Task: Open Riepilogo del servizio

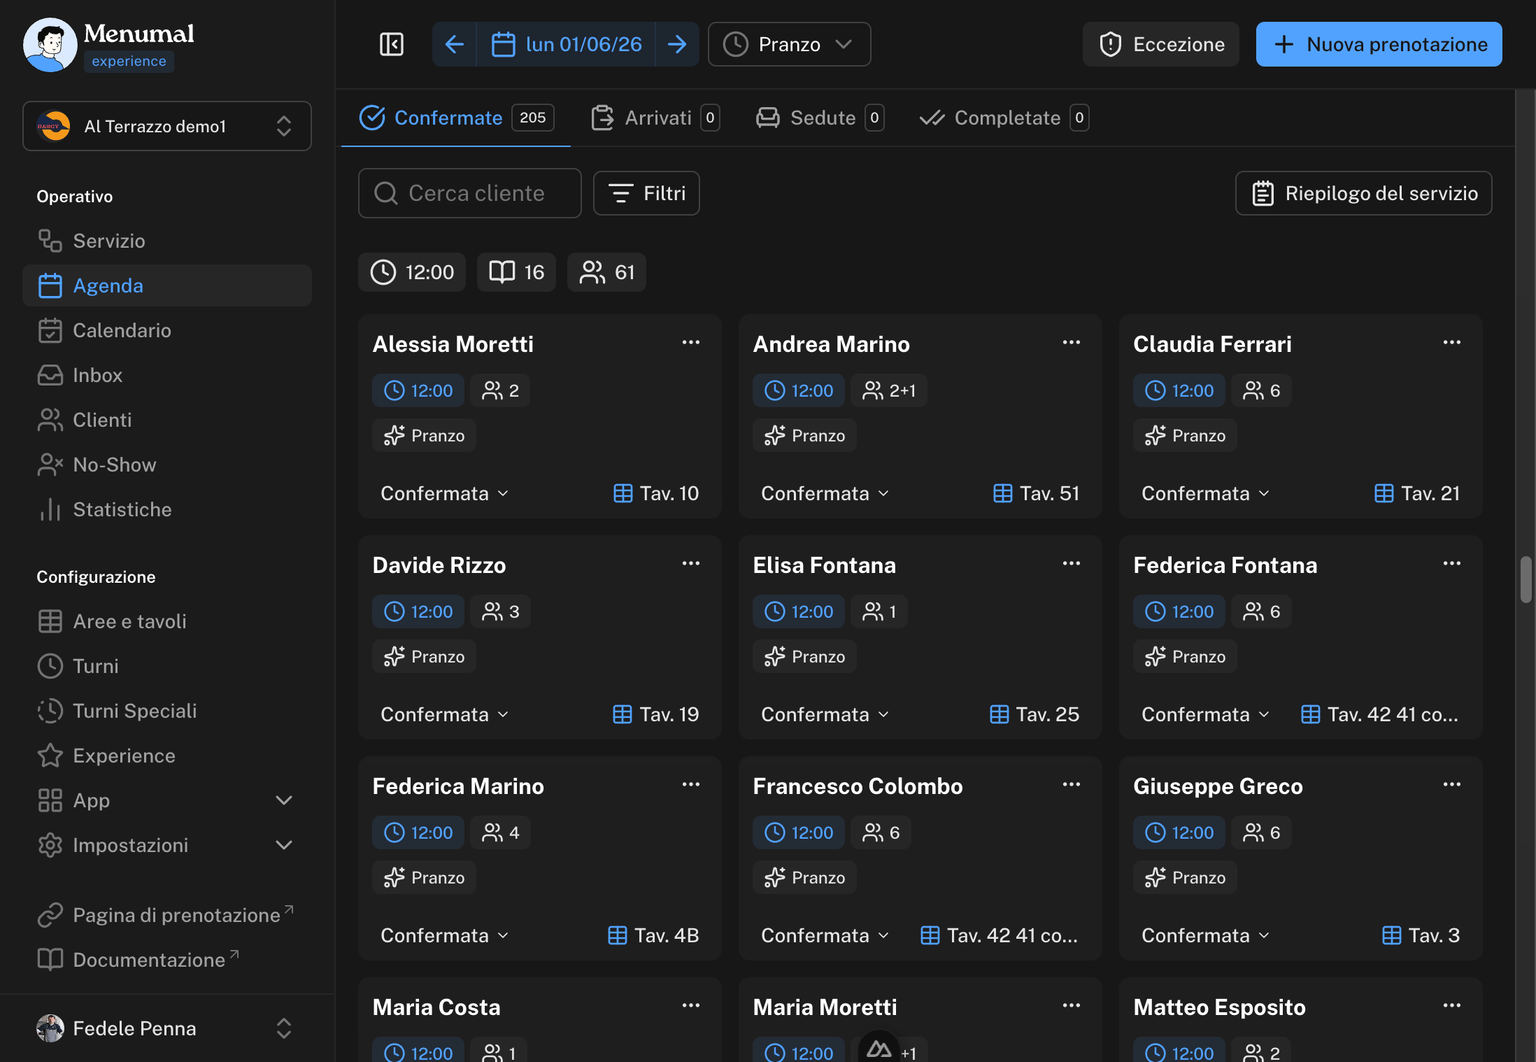Action: pyautogui.click(x=1364, y=193)
